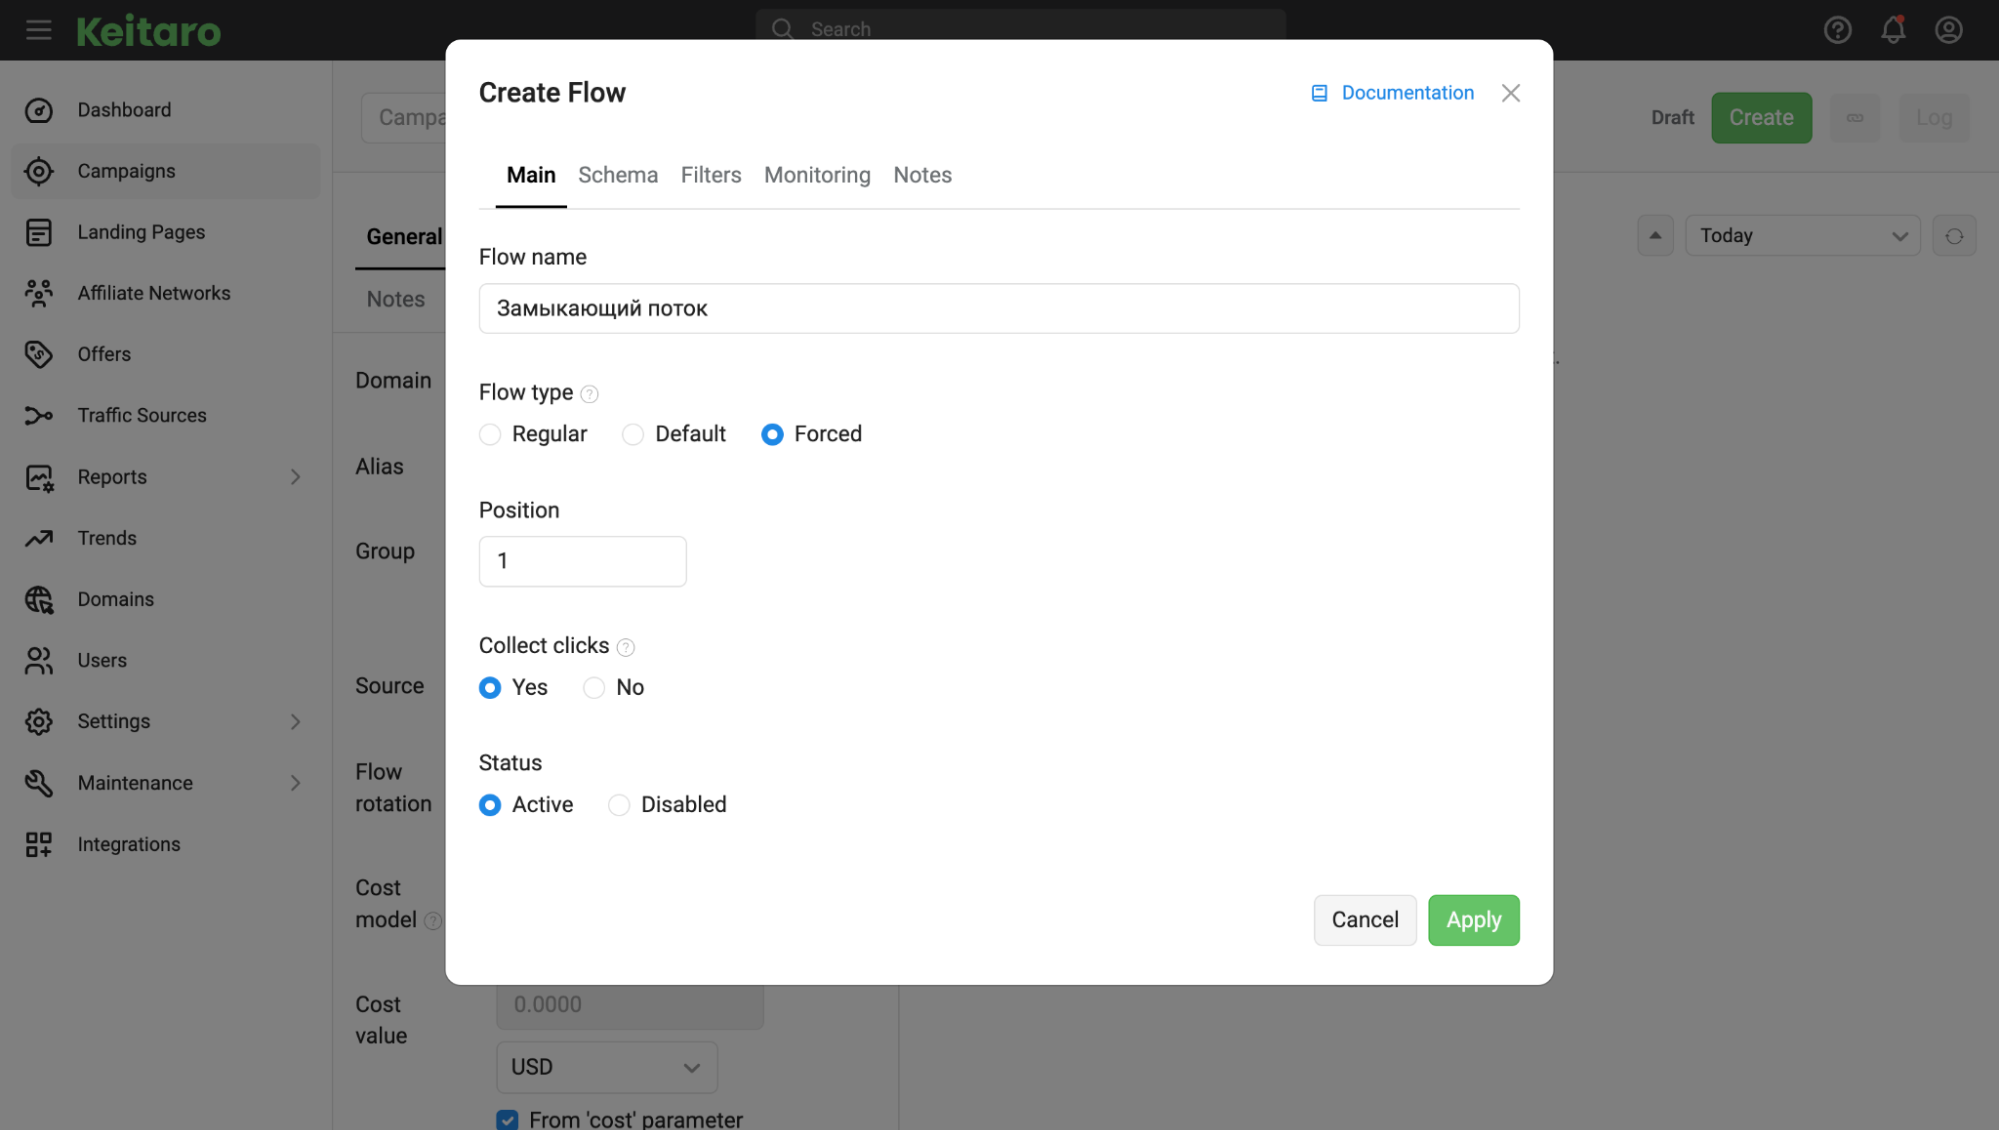Screen dimensions: 1999x1131
Task: Select the Default flow type
Action: (633, 434)
